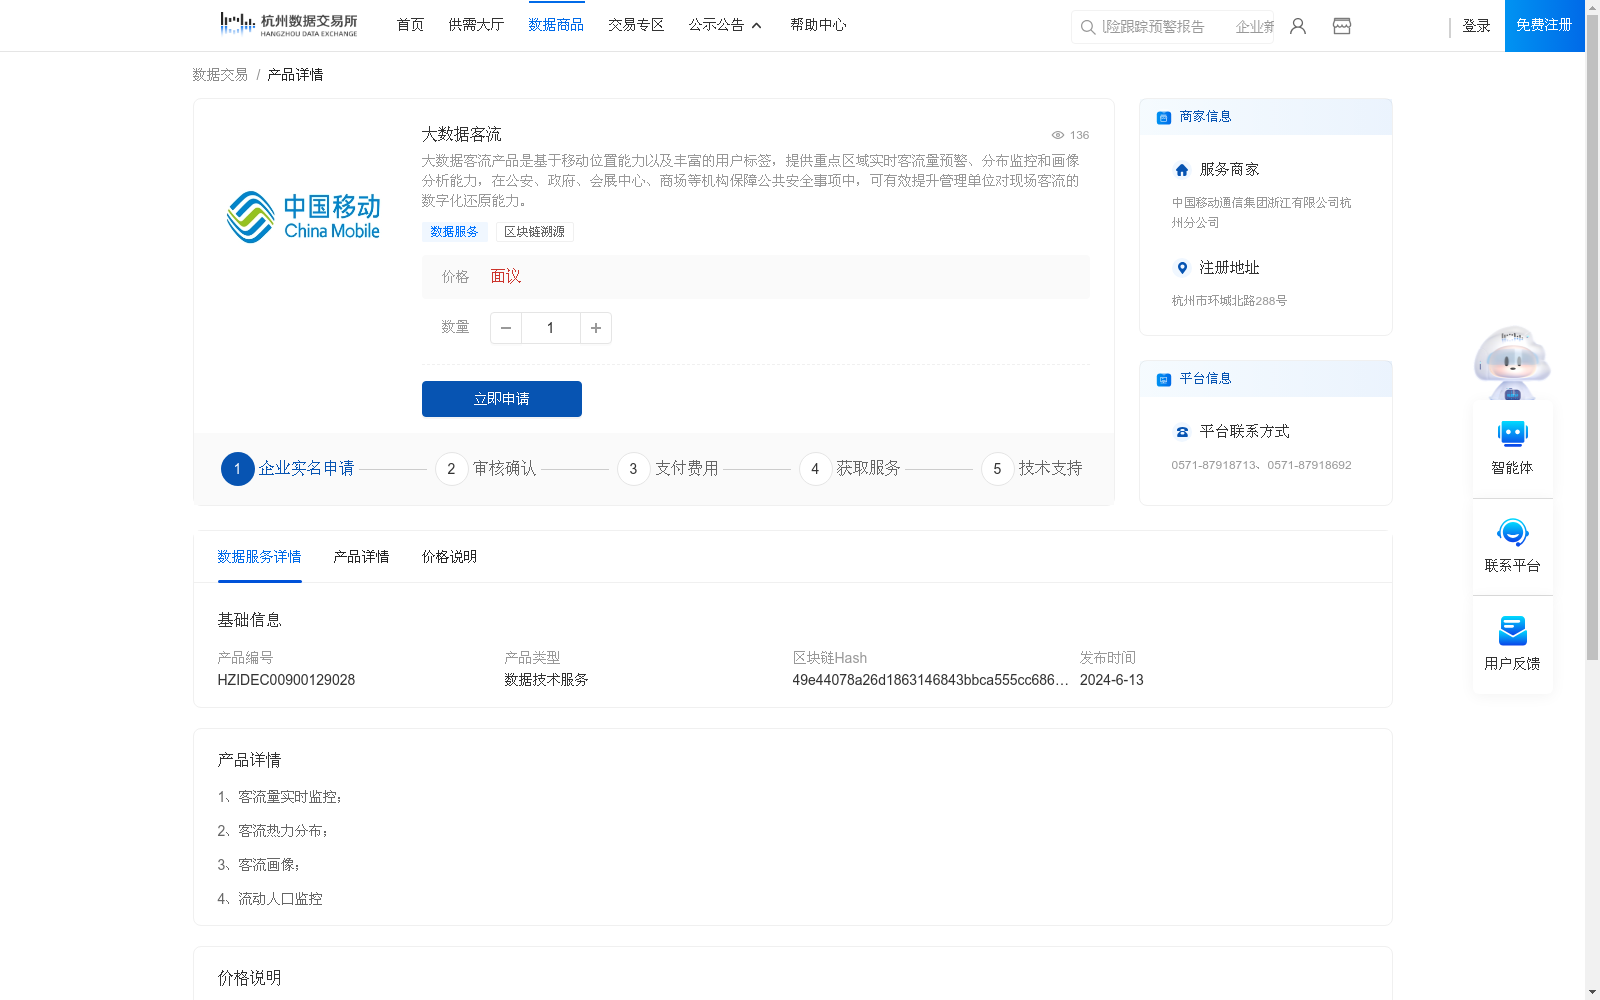The image size is (1600, 1000).
Task: Go to 首页 in navigation
Action: click(410, 25)
